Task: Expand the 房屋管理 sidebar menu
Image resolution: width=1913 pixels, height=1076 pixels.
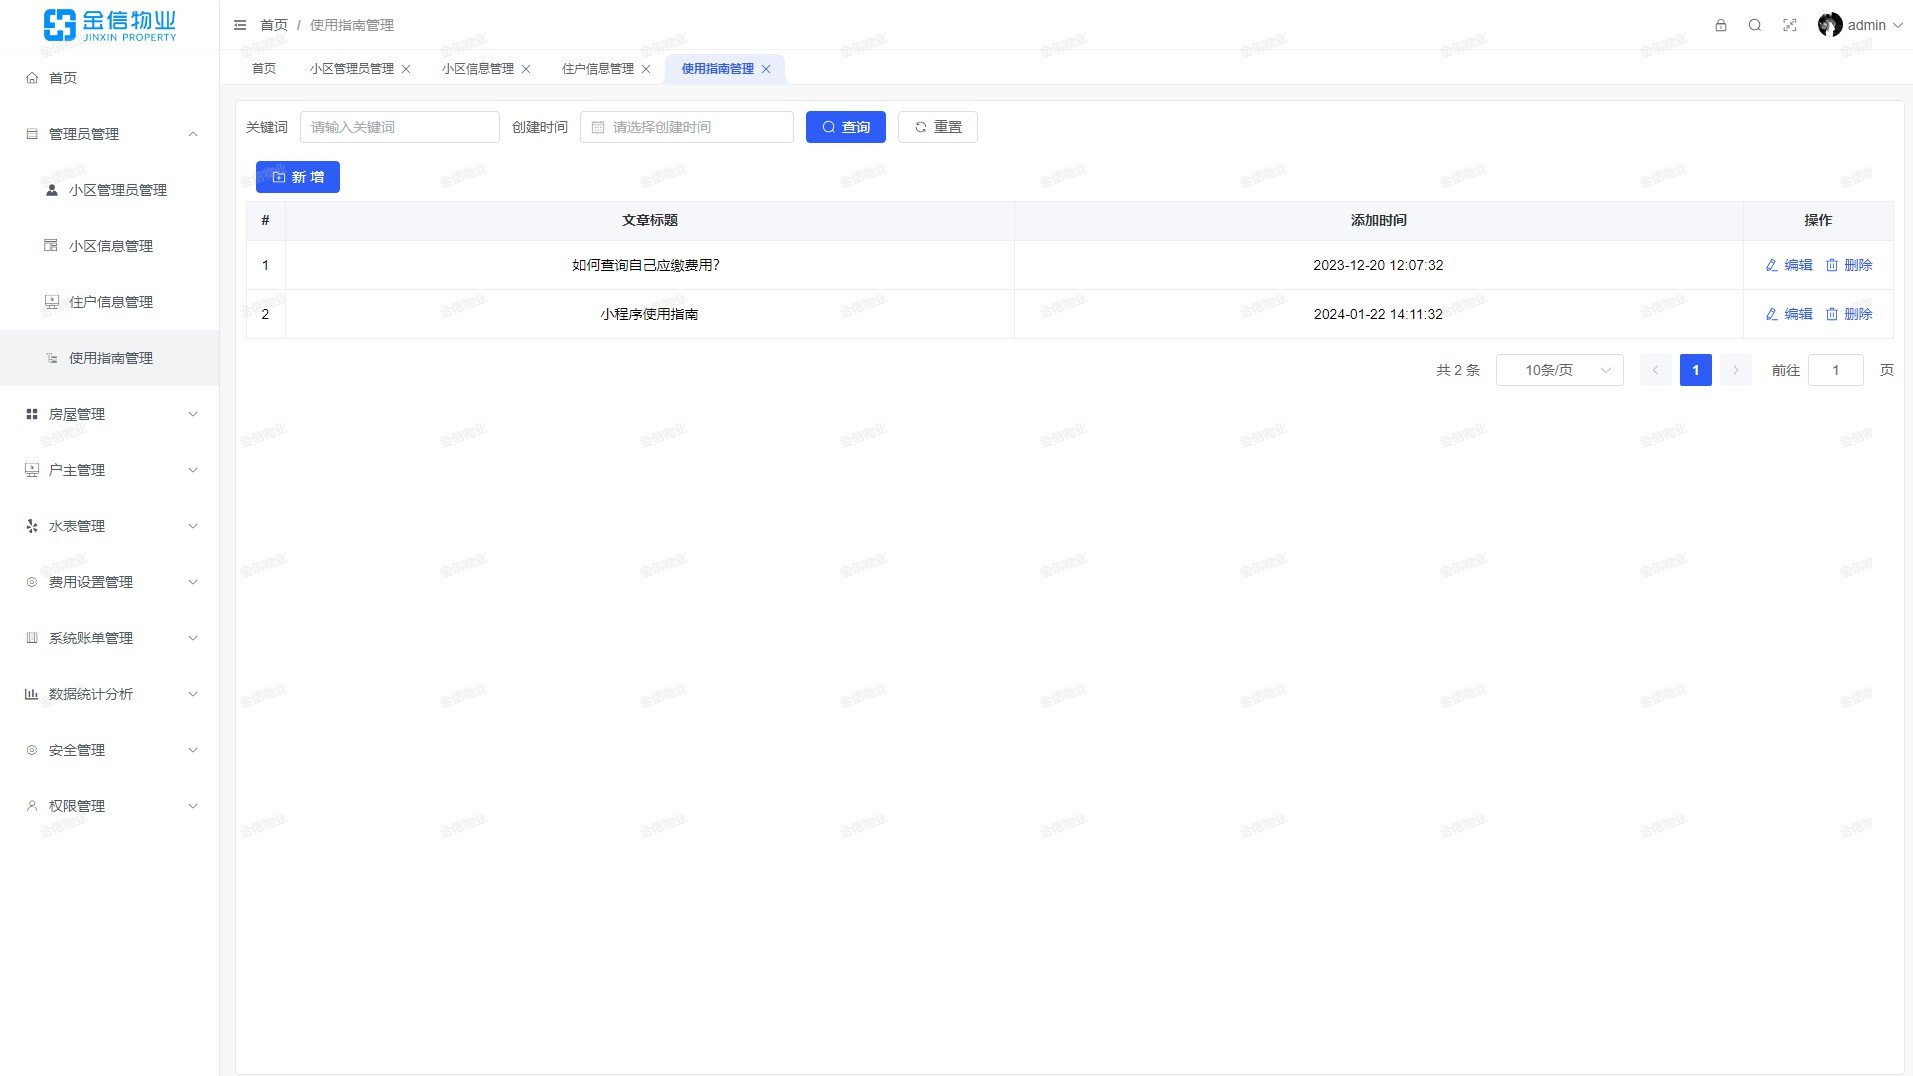Action: tap(110, 414)
